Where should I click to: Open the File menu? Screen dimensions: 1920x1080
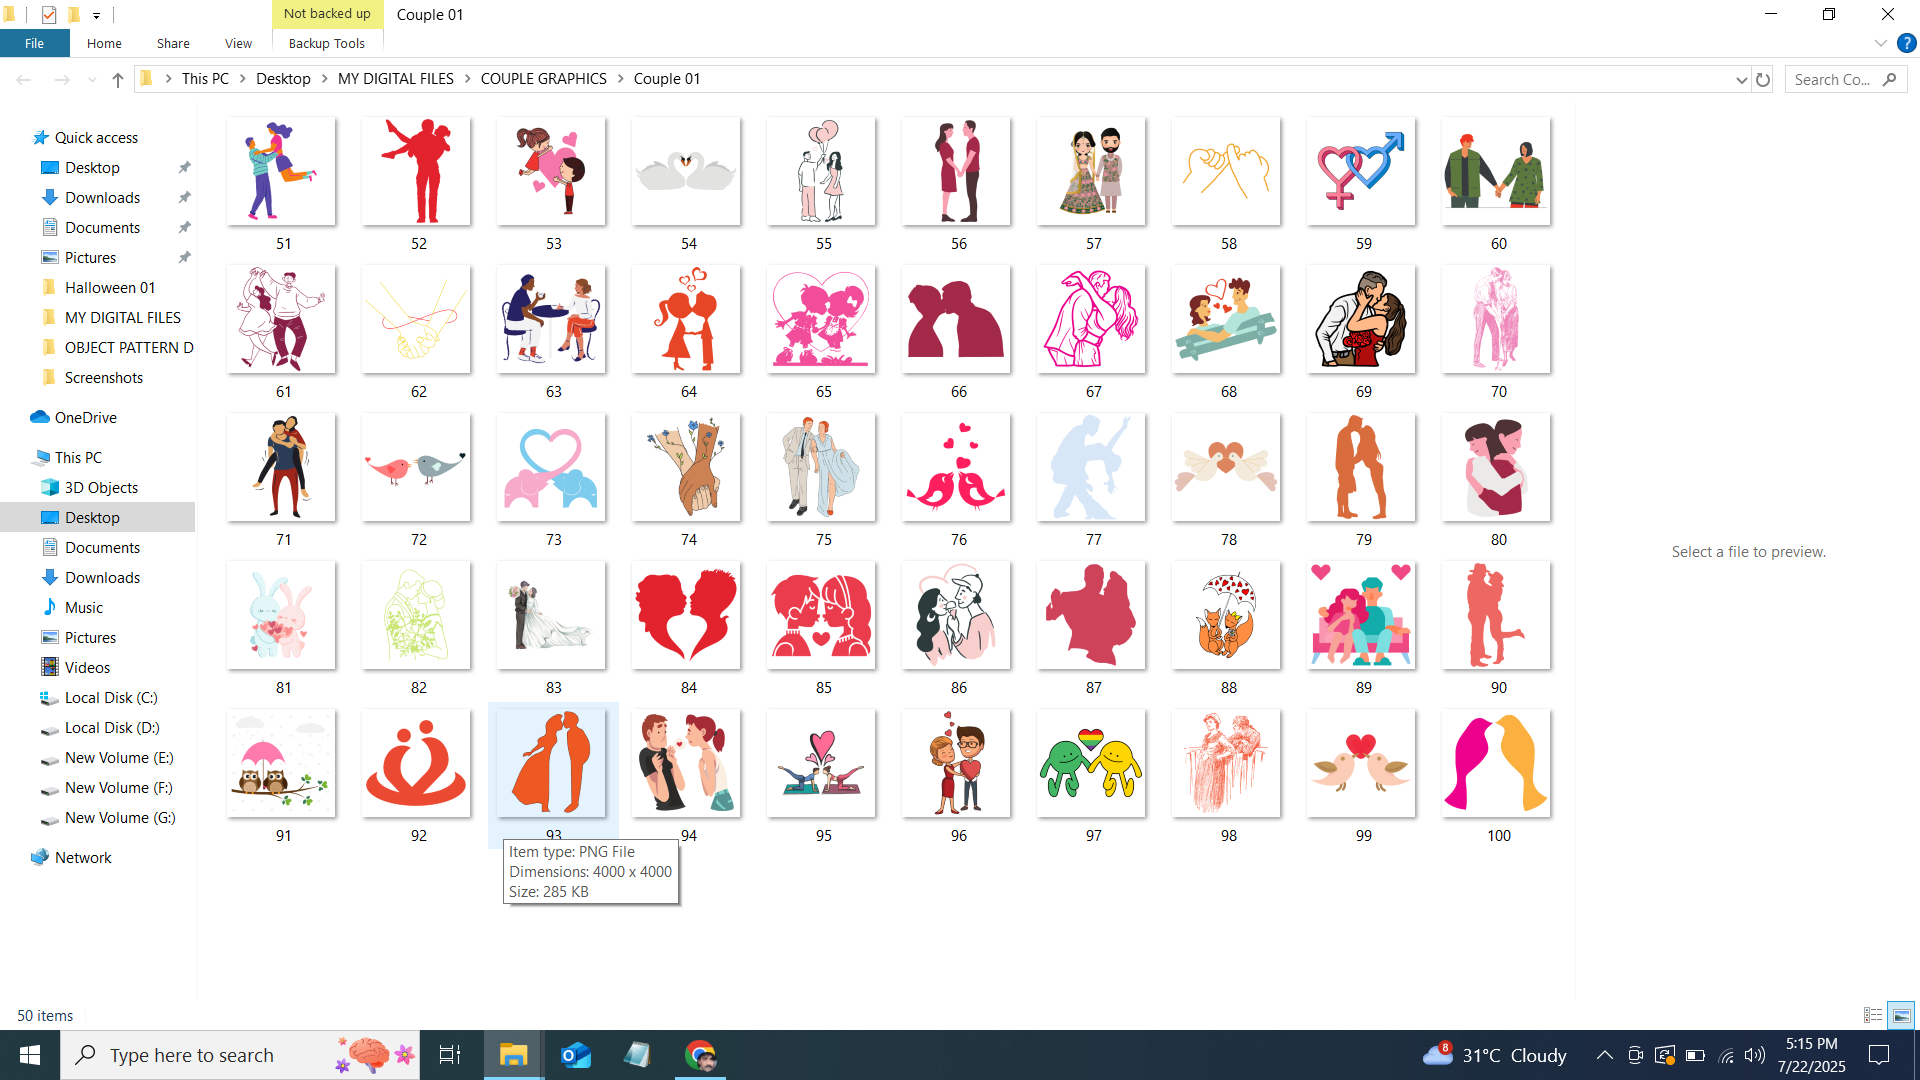tap(34, 43)
